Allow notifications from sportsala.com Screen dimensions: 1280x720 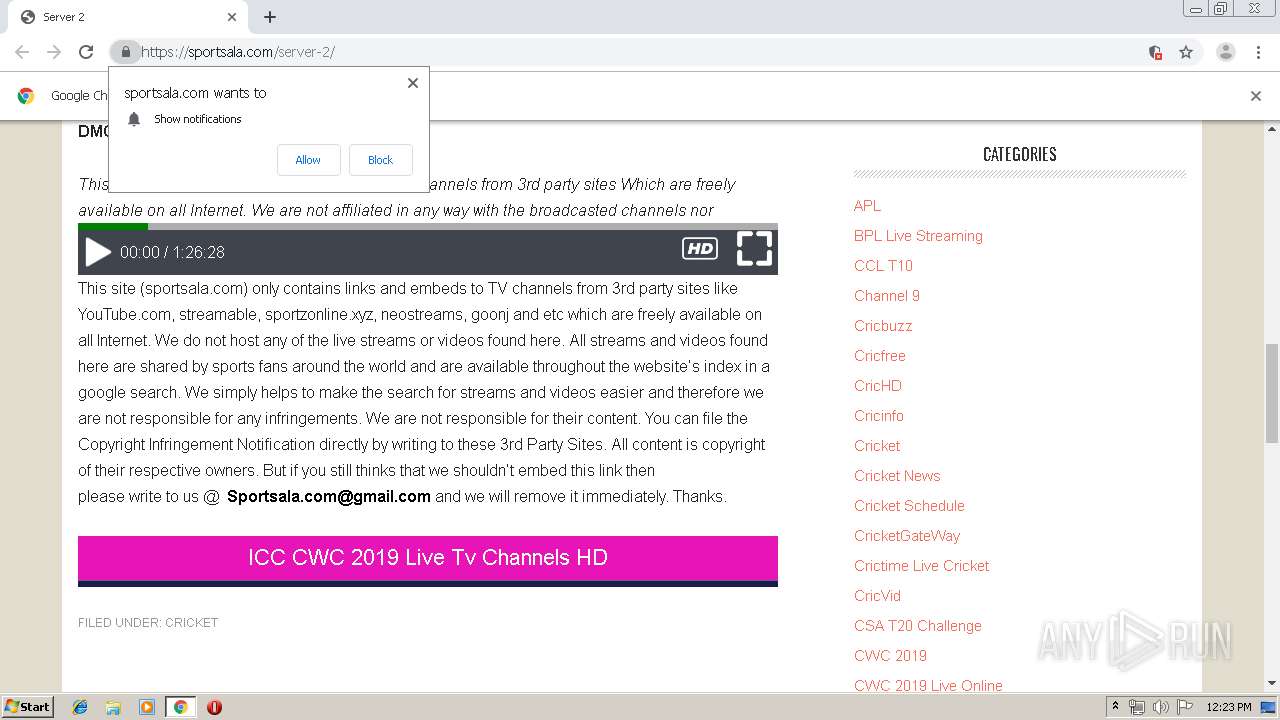[308, 160]
